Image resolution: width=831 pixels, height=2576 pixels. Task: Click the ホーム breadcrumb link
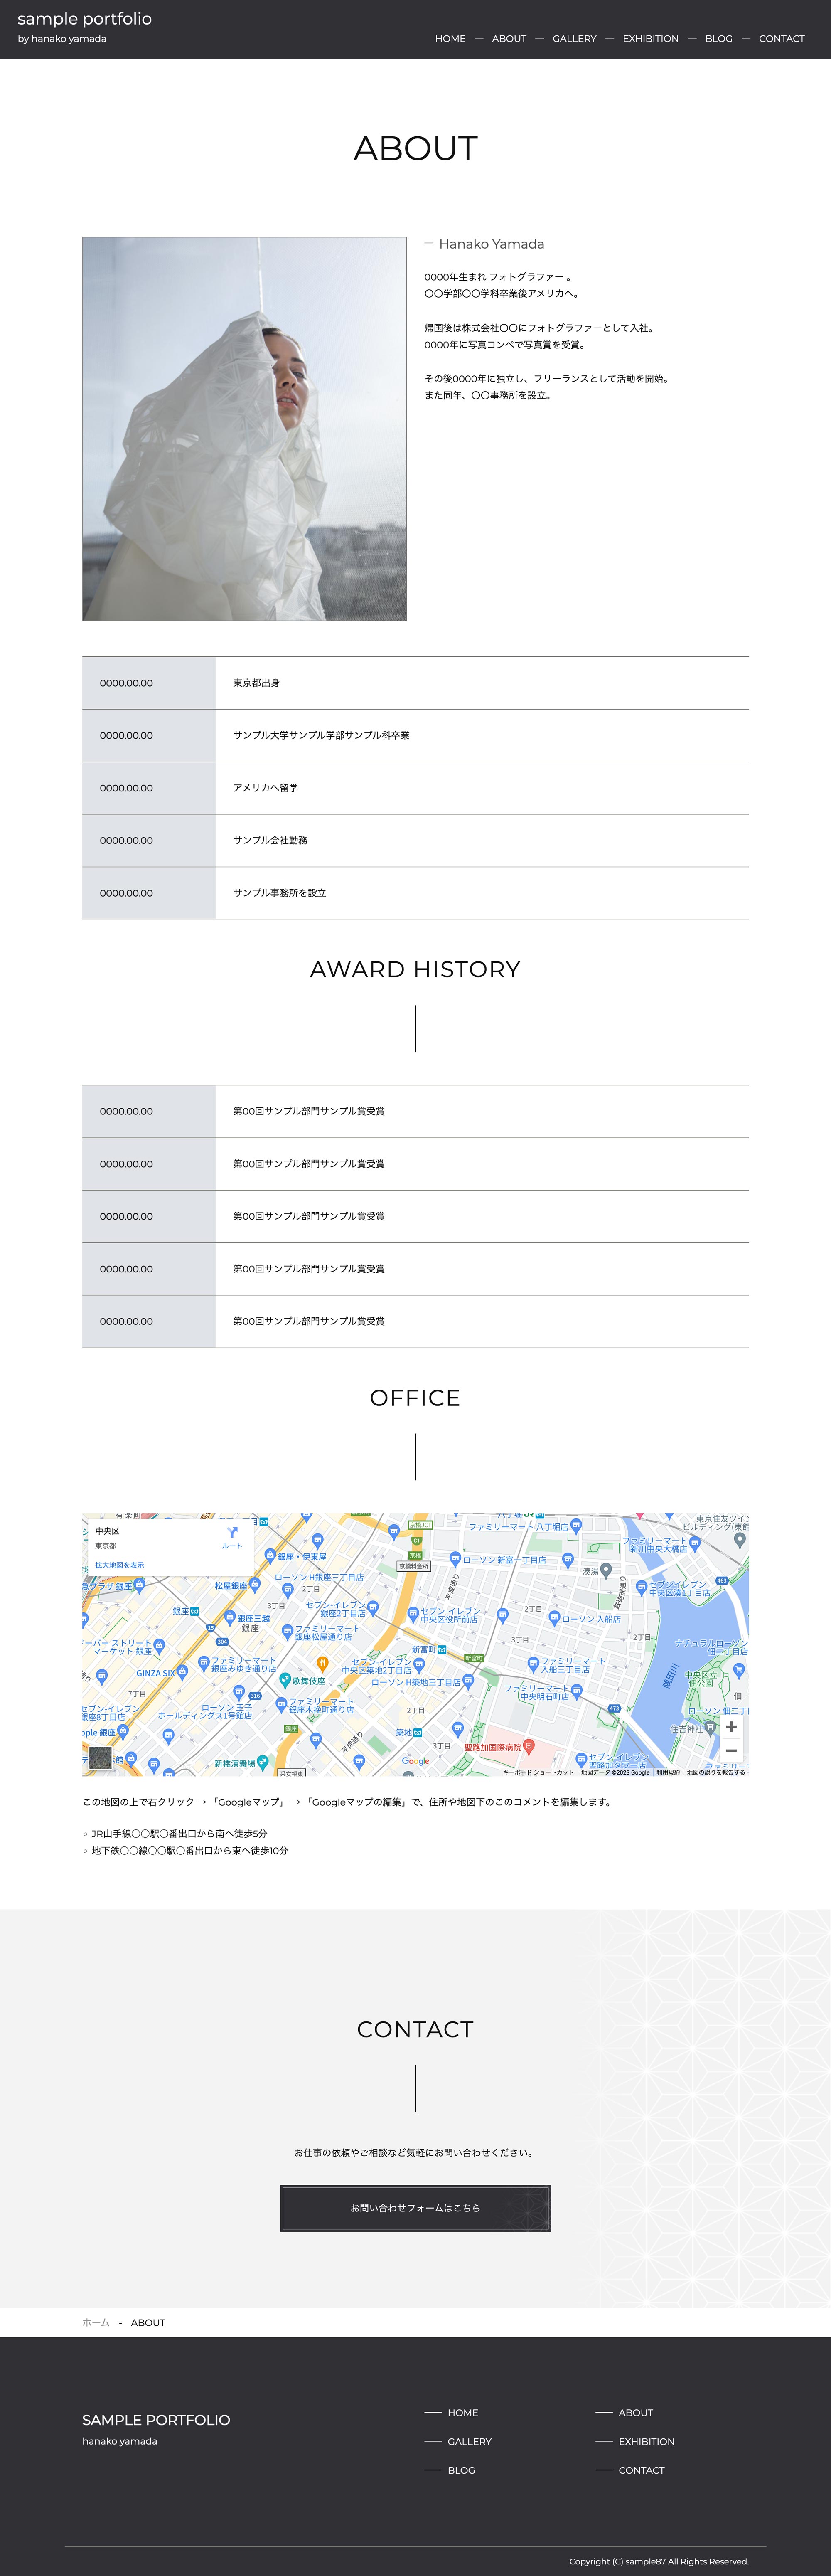96,2322
